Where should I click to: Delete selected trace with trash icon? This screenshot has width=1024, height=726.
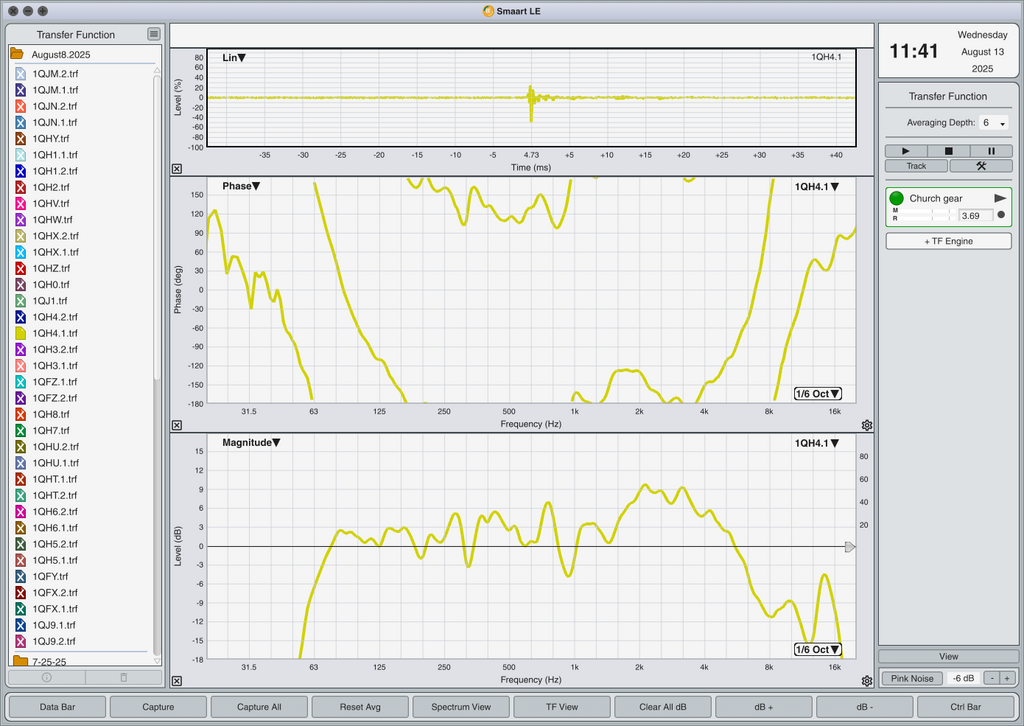click(x=123, y=678)
